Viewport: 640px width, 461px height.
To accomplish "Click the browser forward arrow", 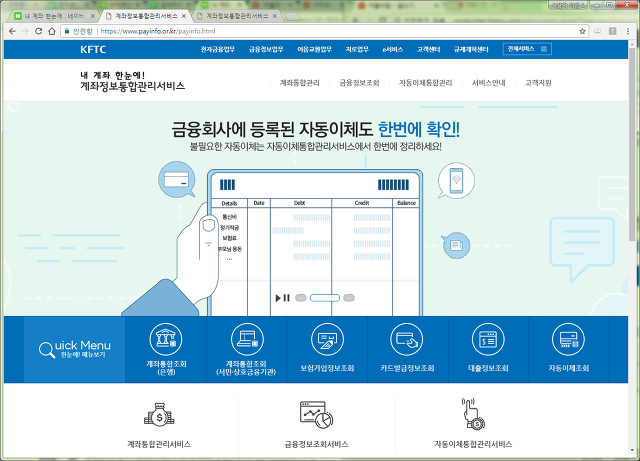I will tap(25, 31).
